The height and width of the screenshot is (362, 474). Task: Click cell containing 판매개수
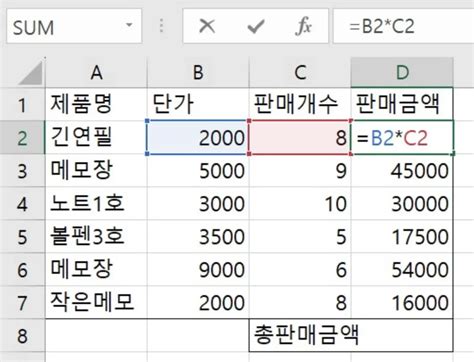point(300,105)
